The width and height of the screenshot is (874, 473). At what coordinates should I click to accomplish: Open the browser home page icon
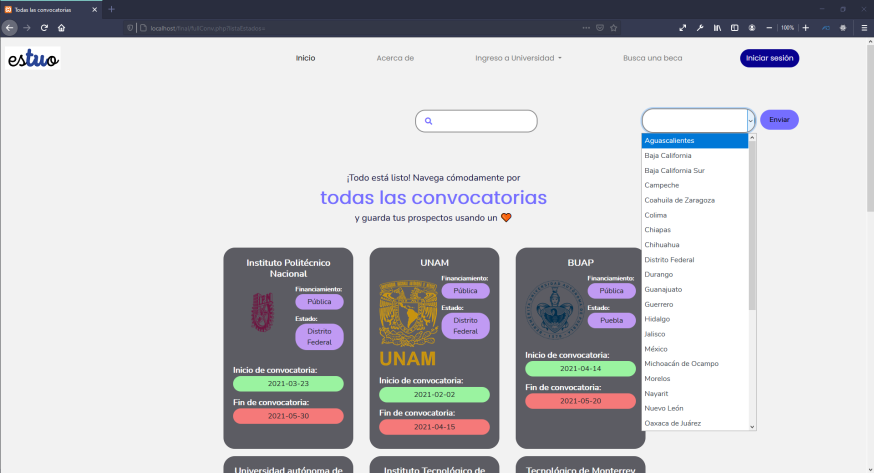(61, 28)
